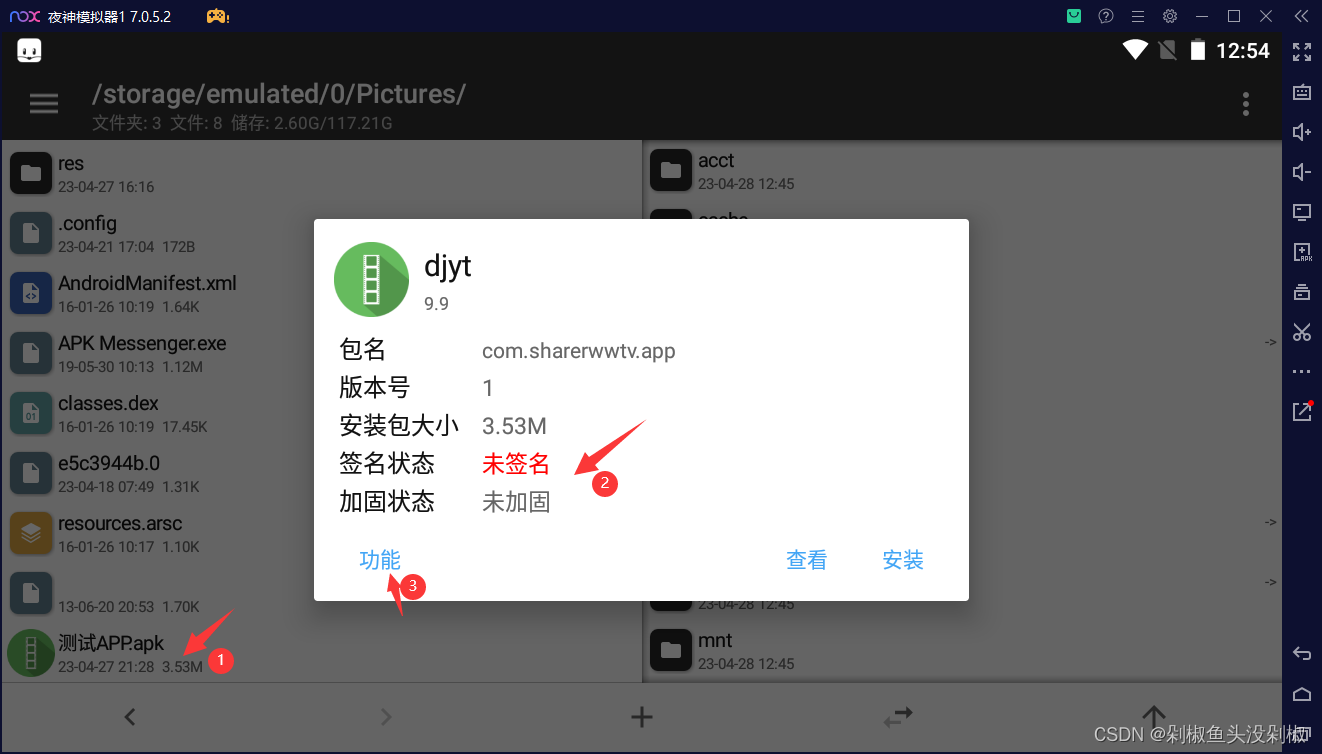Screen dimensions: 1322x754
Task: Click the 未加固 status text
Action: coord(516,502)
